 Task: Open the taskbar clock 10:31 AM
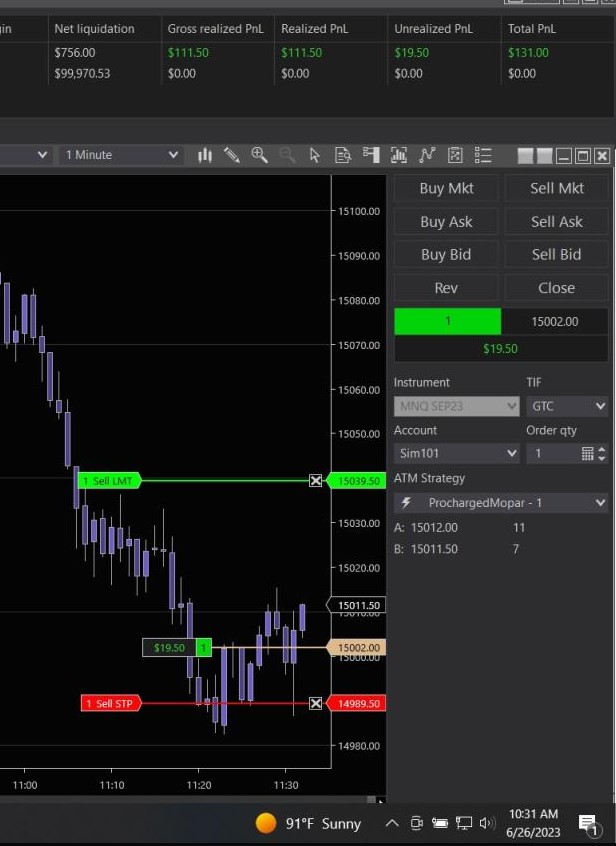coord(533,823)
